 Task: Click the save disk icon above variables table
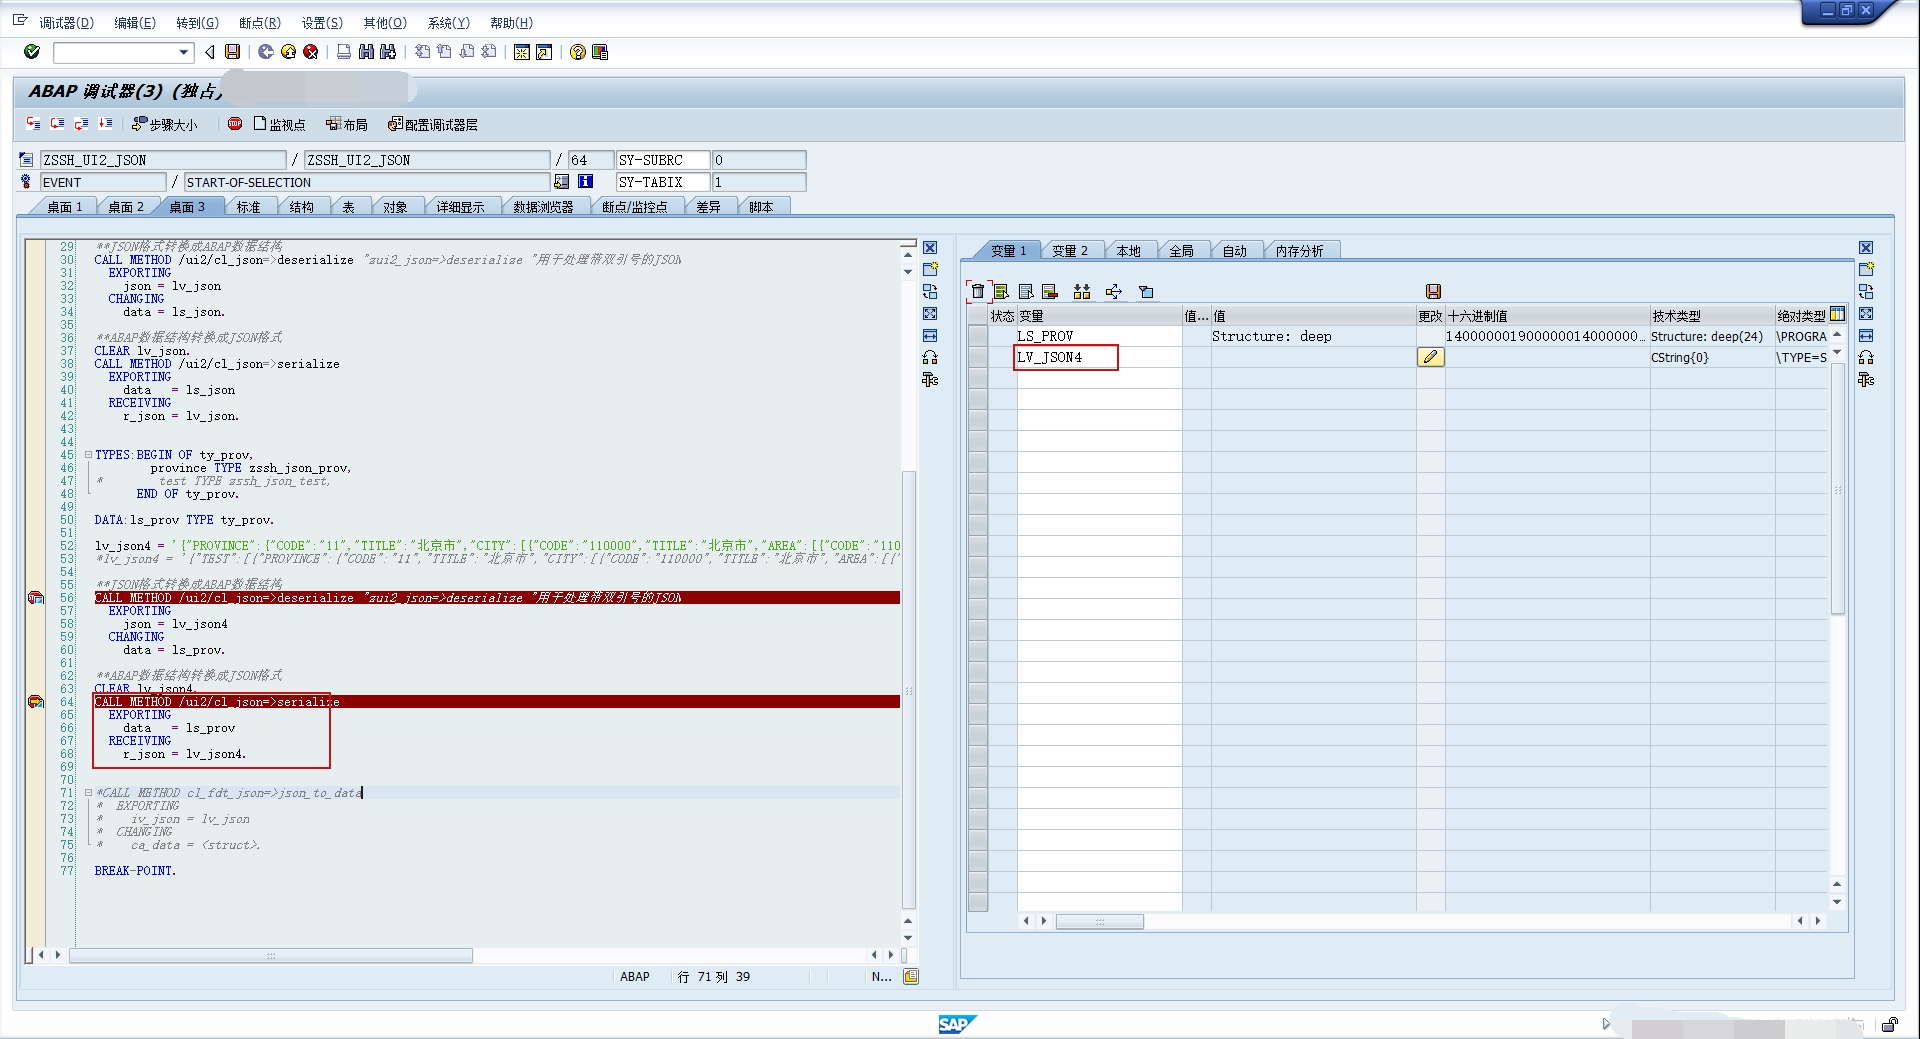point(1433,291)
